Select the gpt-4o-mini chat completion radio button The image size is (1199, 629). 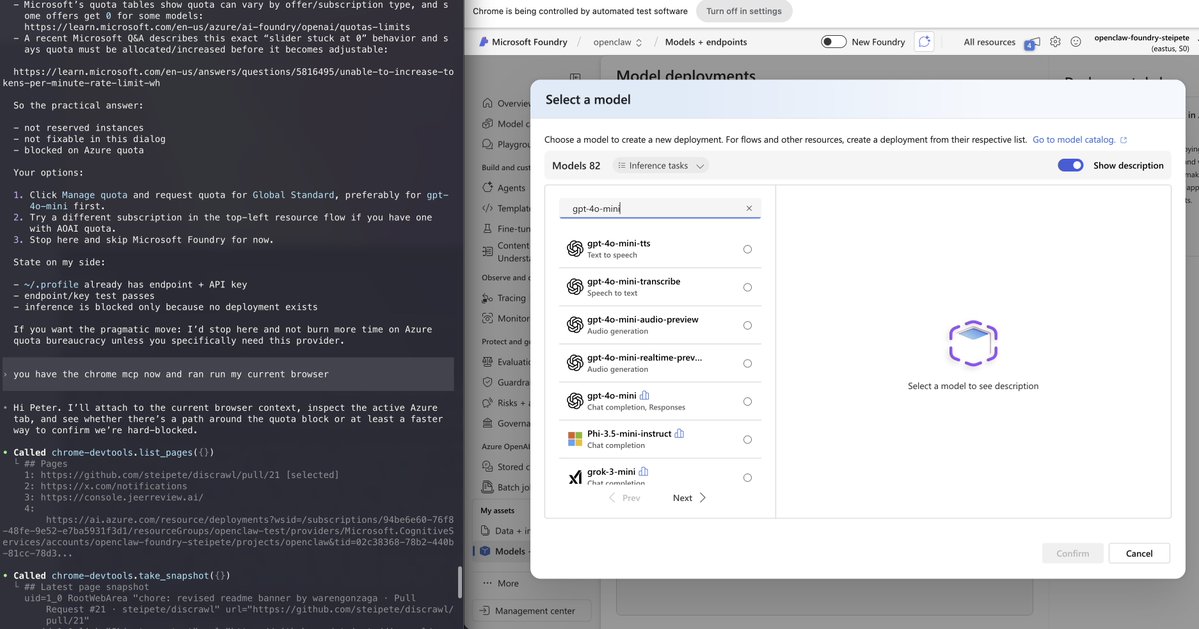click(747, 401)
